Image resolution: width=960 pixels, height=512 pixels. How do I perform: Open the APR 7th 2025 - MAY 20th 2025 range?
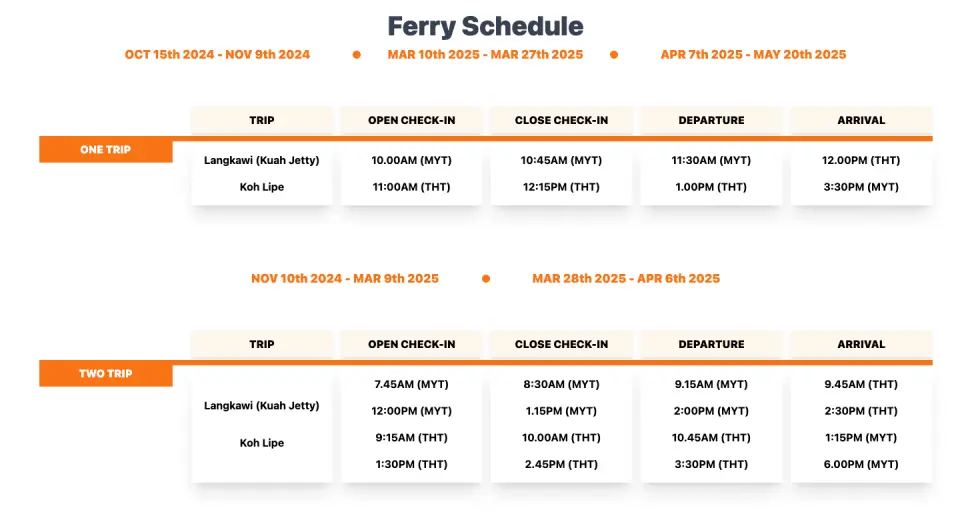click(x=753, y=55)
